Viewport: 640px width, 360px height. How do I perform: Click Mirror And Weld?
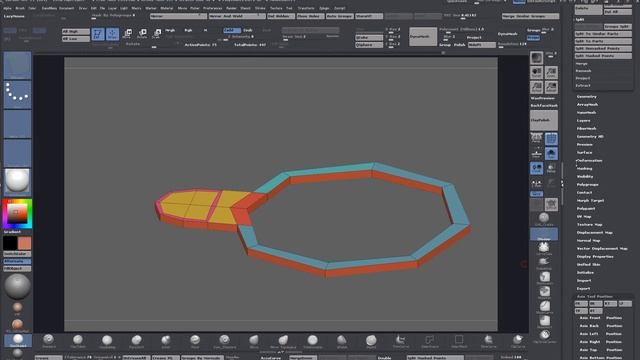point(237,16)
